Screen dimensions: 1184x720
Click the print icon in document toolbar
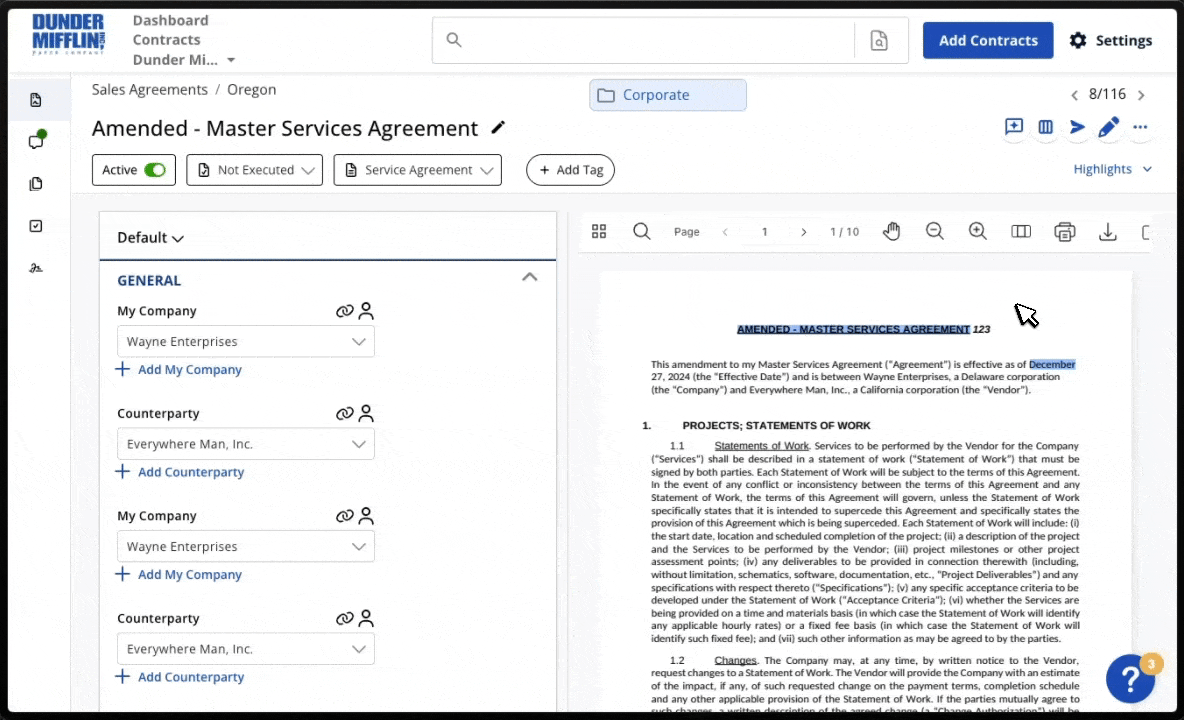point(1064,232)
